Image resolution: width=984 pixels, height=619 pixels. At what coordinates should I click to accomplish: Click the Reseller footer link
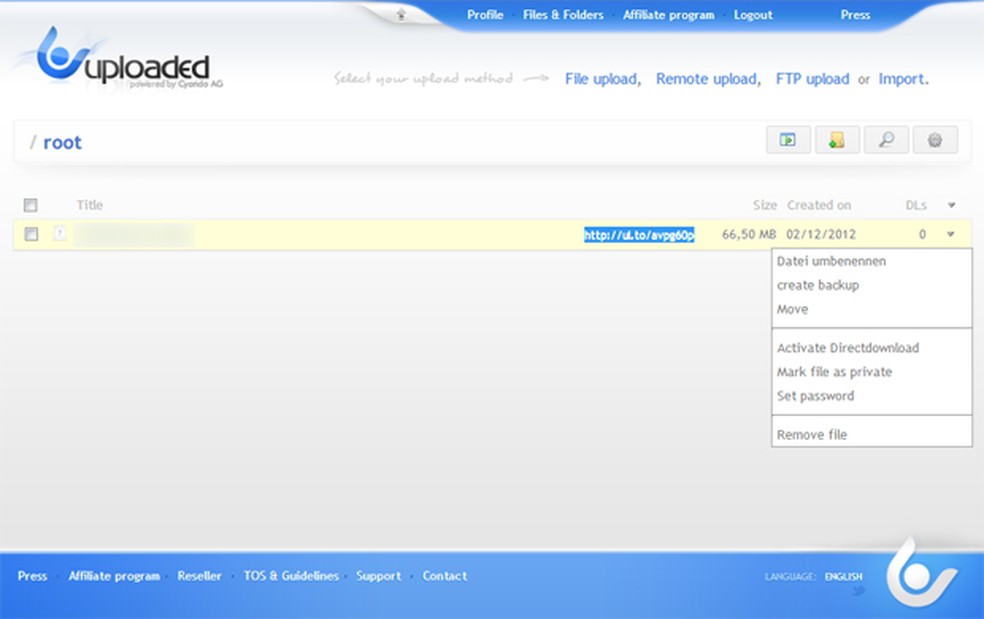tap(199, 576)
